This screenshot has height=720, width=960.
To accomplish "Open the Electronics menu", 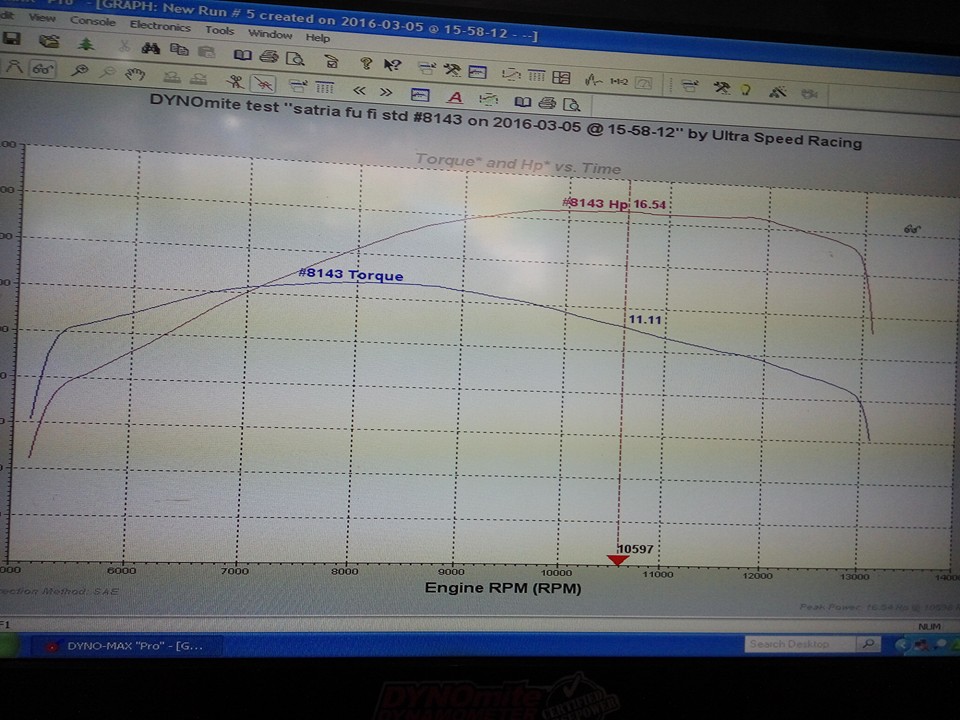I will (x=160, y=26).
